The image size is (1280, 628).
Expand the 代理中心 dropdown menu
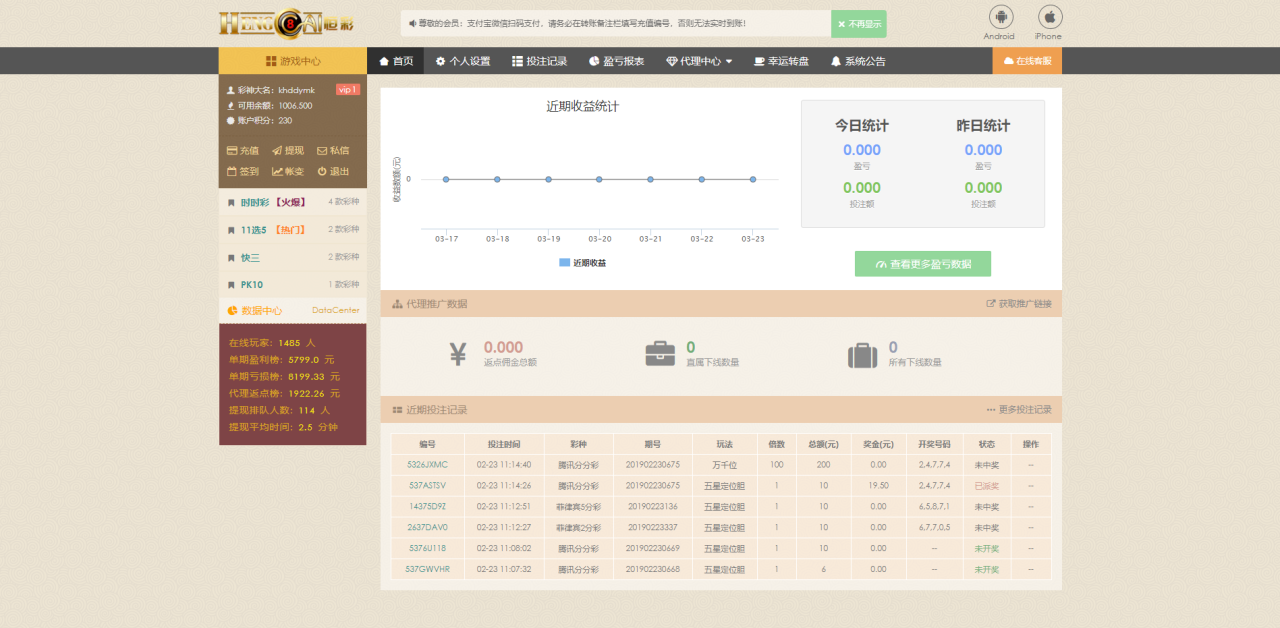[699, 61]
